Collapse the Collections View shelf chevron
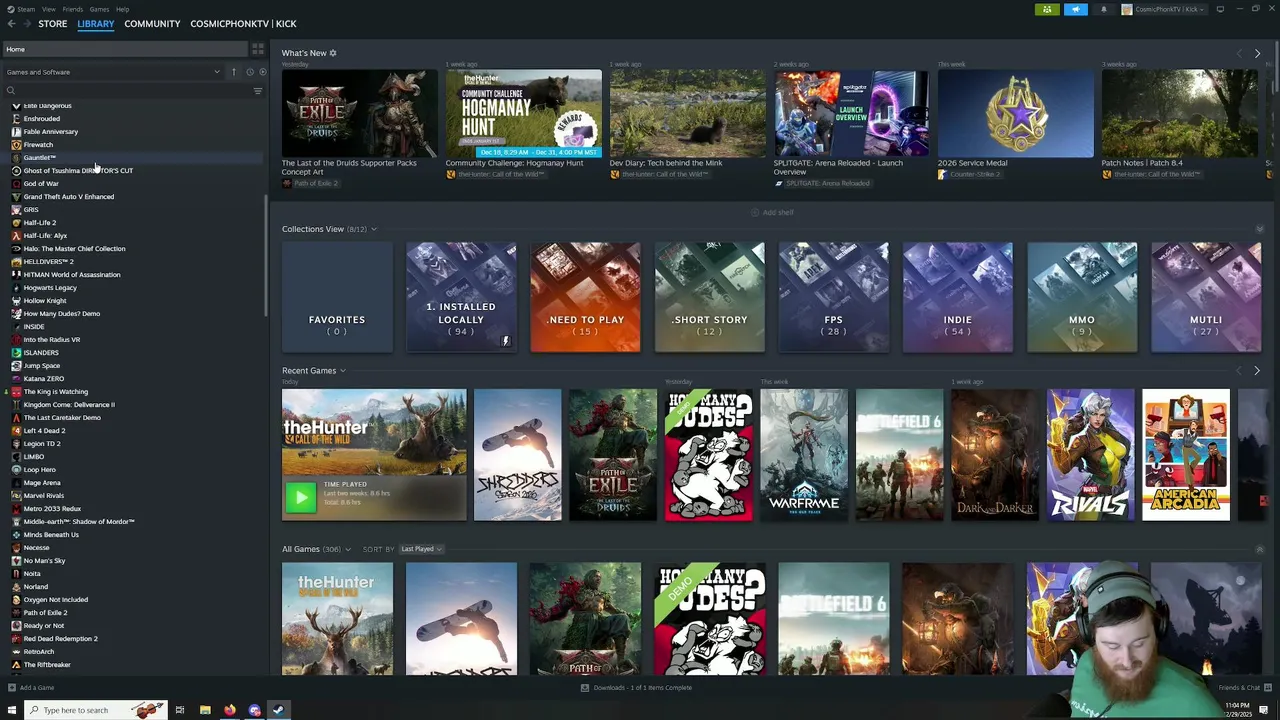 pyautogui.click(x=1259, y=229)
